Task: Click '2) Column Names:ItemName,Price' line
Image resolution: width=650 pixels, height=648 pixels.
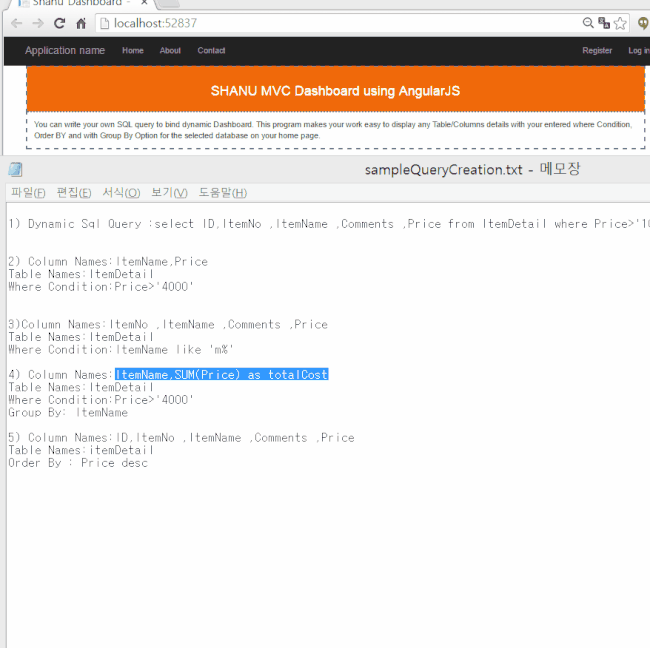Action: pos(108,262)
